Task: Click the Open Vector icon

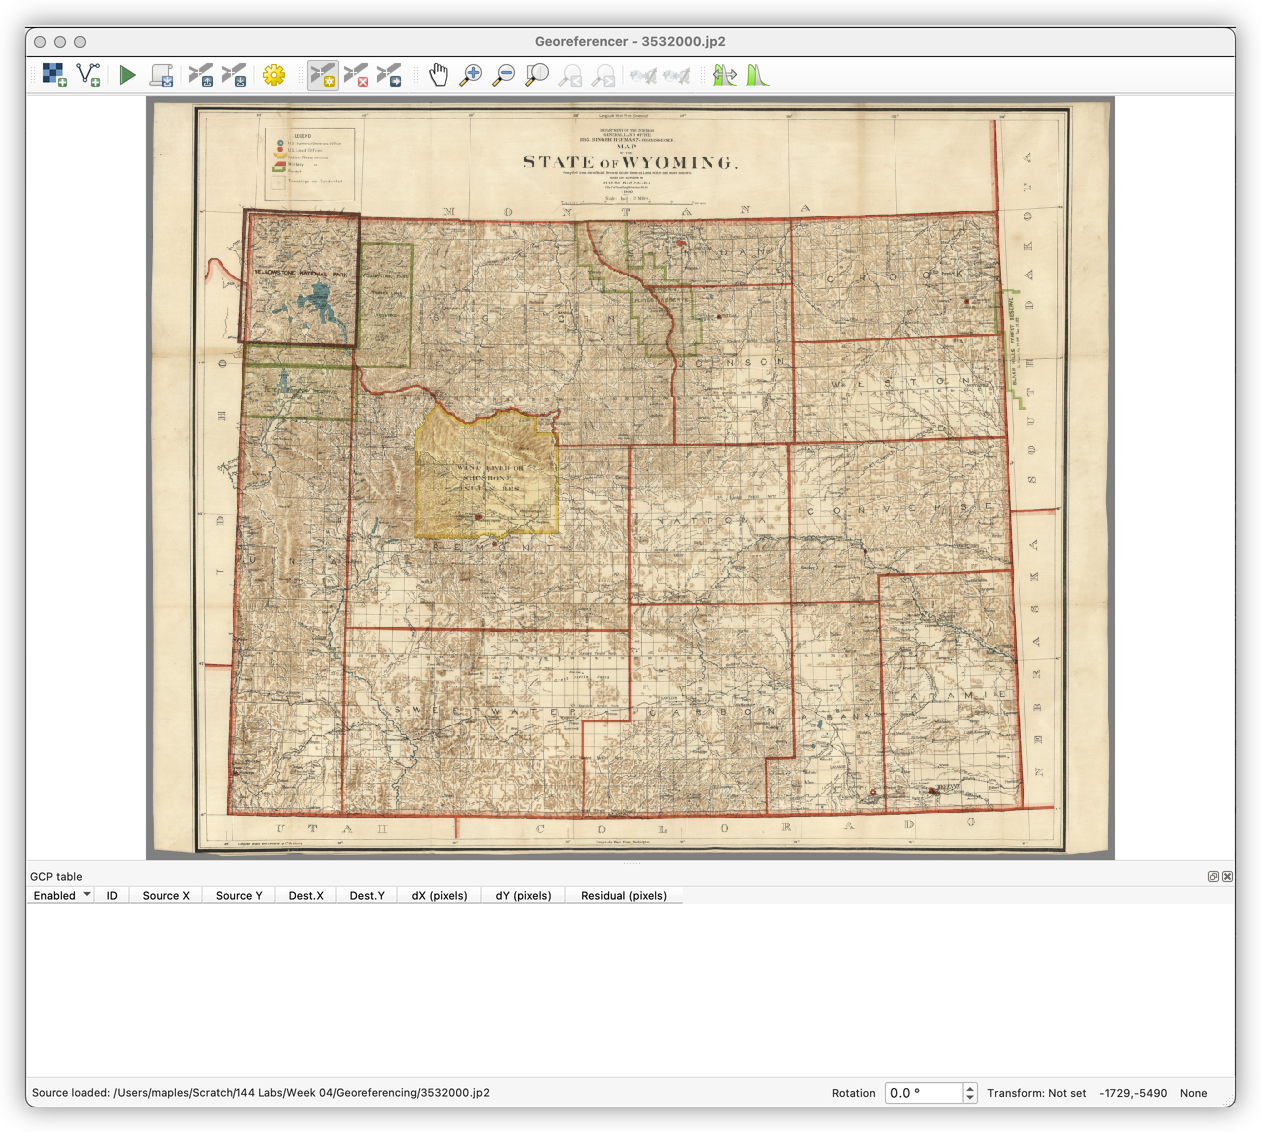Action: 89,75
